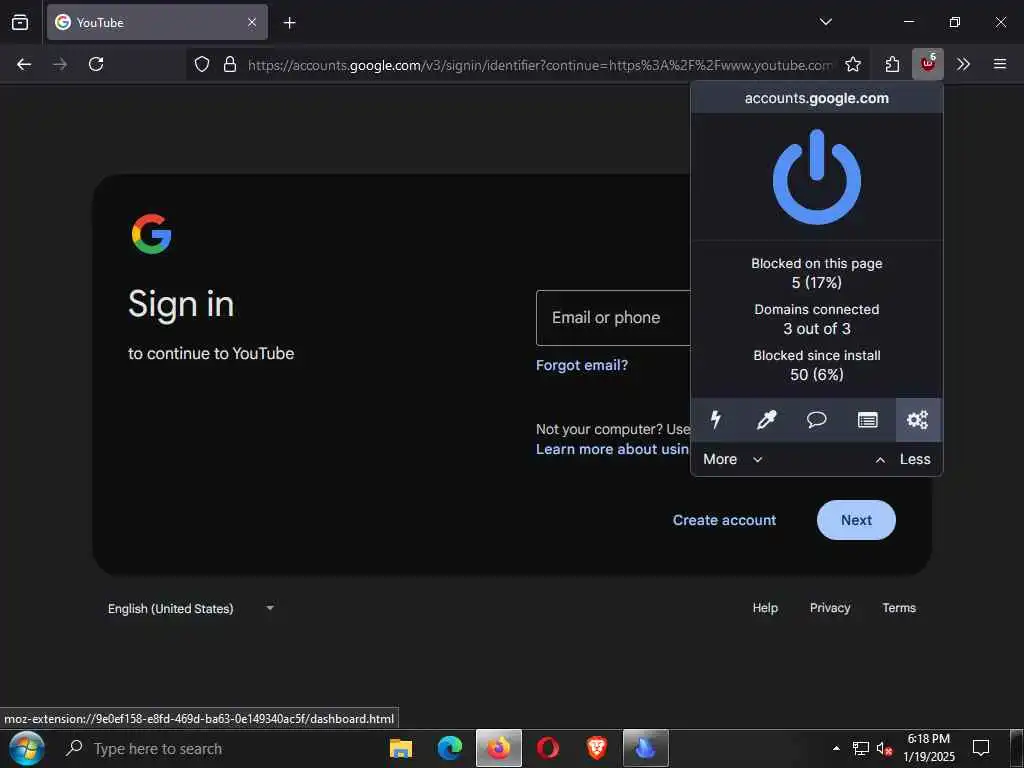Screen dimensions: 1024x768
Task: Open the list all tabs dropdown
Action: click(825, 22)
